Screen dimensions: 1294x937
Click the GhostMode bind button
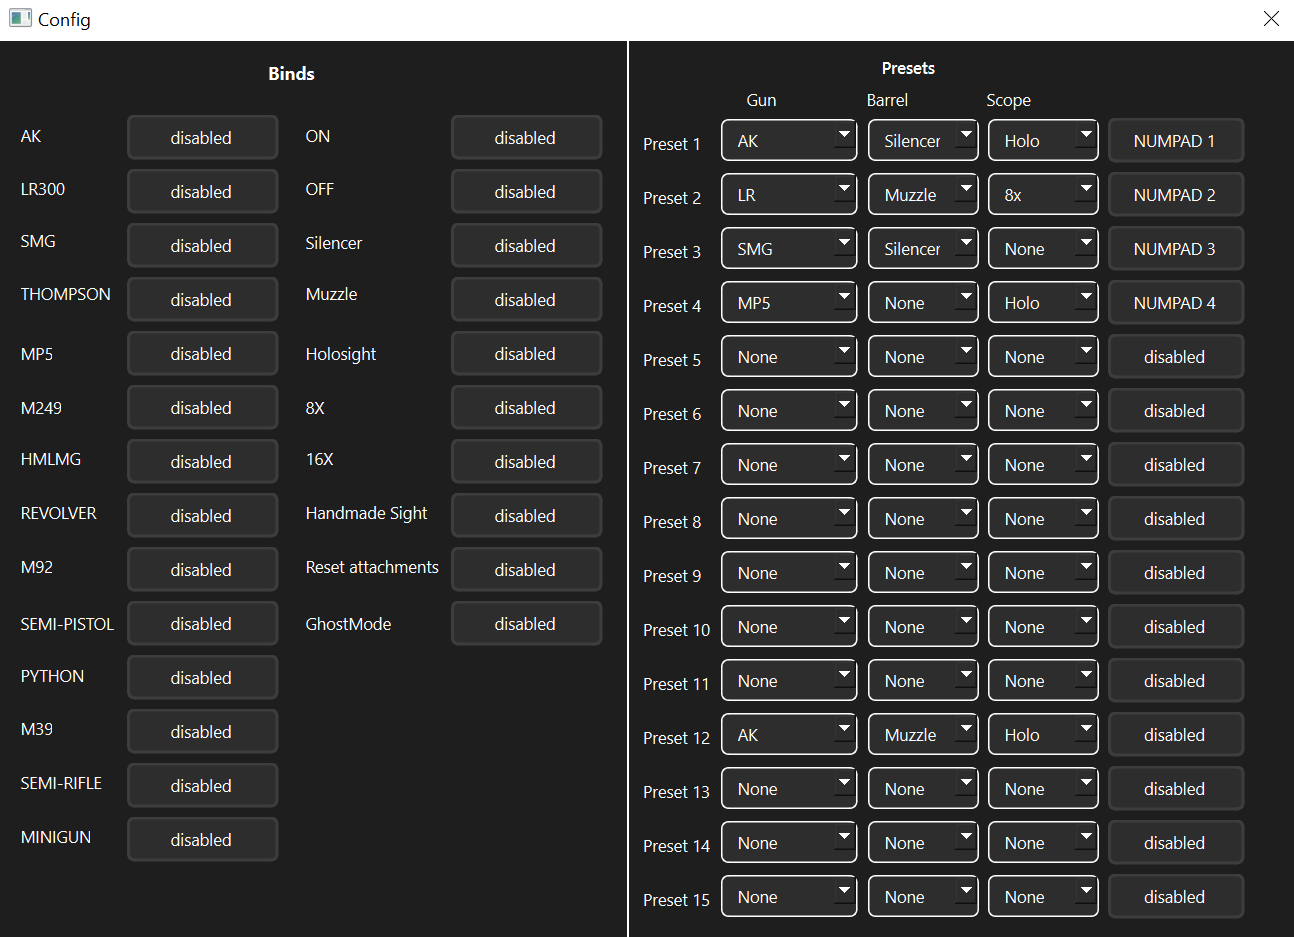(x=526, y=623)
